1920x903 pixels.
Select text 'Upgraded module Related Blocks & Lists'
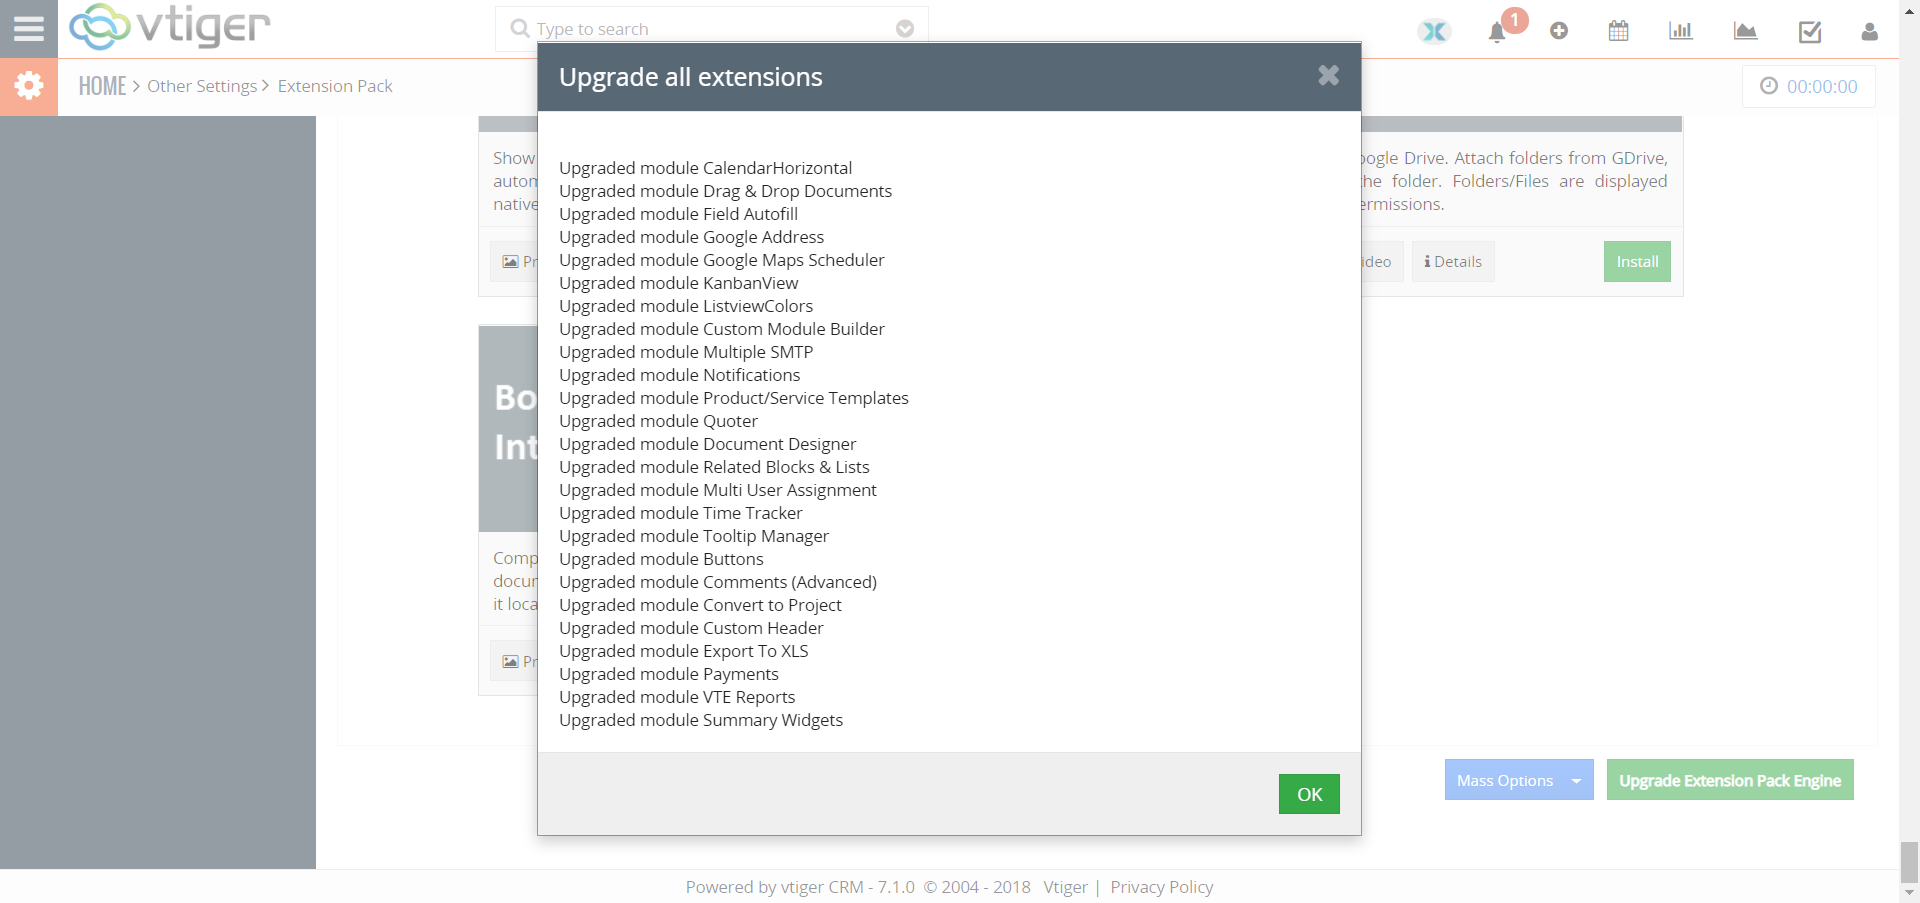[x=714, y=467]
